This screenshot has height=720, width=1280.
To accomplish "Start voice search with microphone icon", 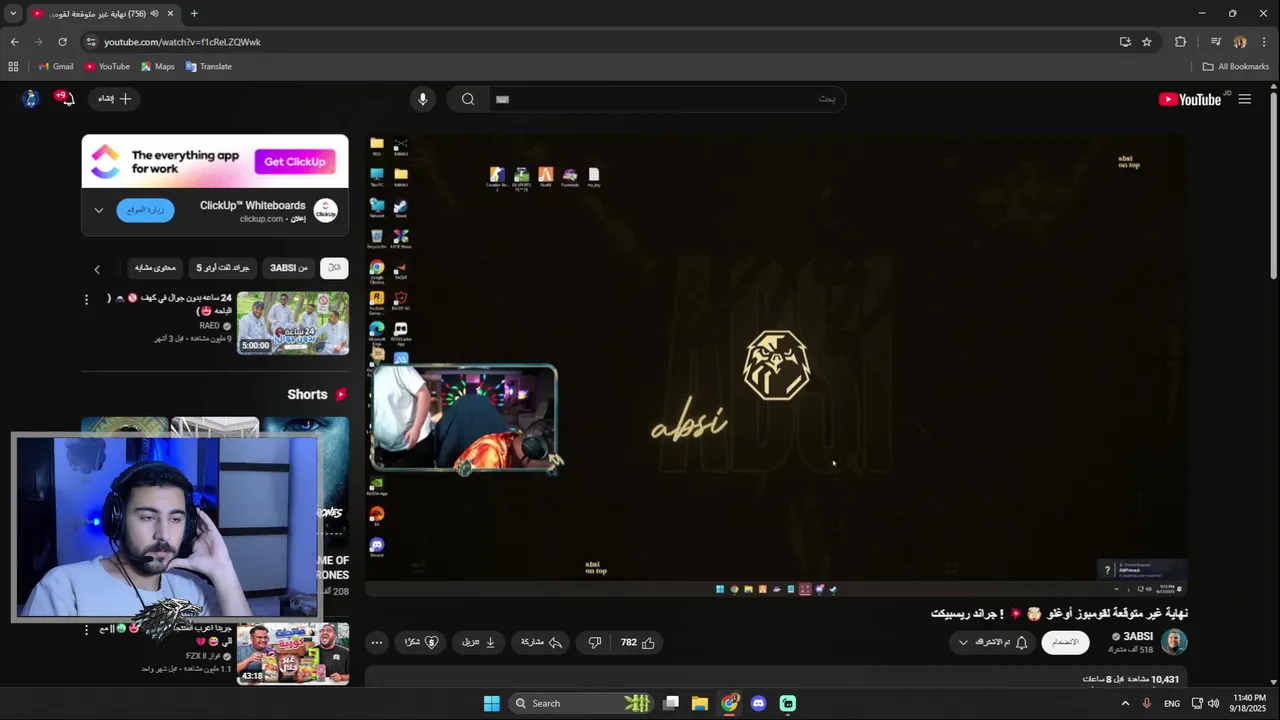I will [422, 99].
